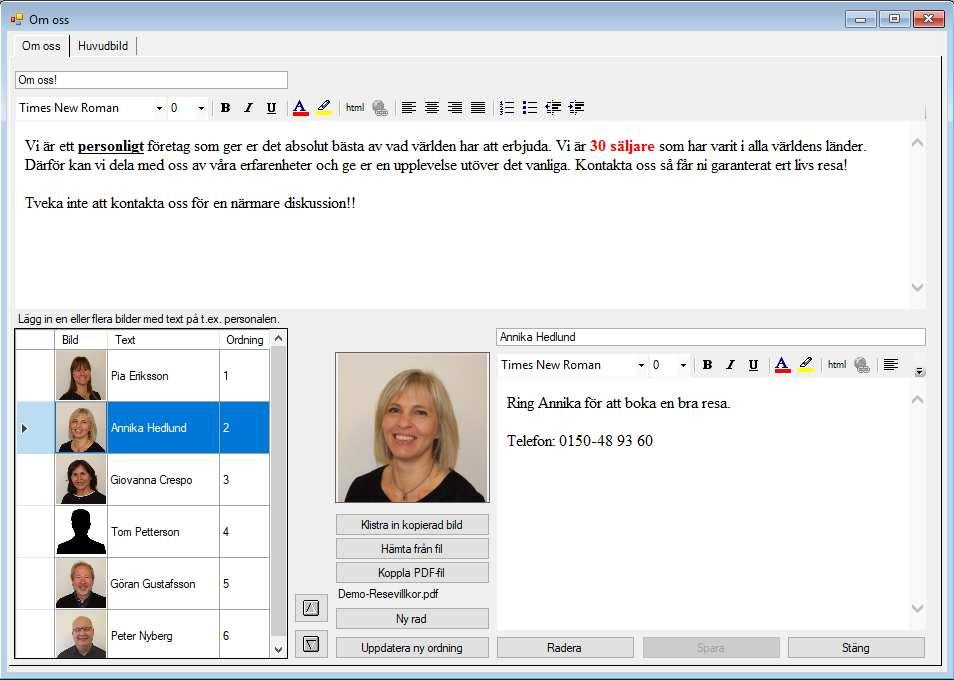954x680 pixels.
Task: Toggle bold in Annika Hedlund editor toolbar
Action: [x=707, y=365]
